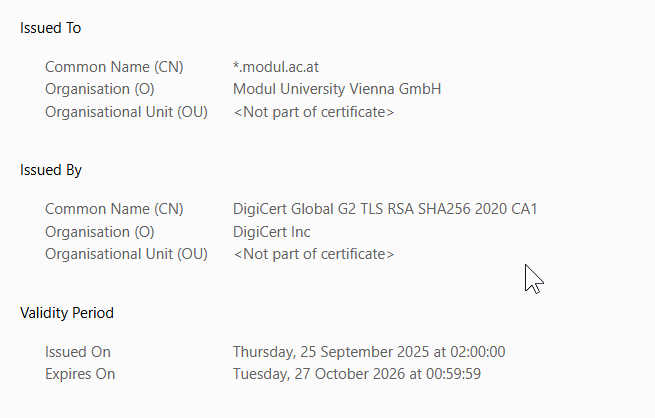655x418 pixels.
Task: Click "Not part of certificate" under Issued To
Action: click(x=313, y=112)
